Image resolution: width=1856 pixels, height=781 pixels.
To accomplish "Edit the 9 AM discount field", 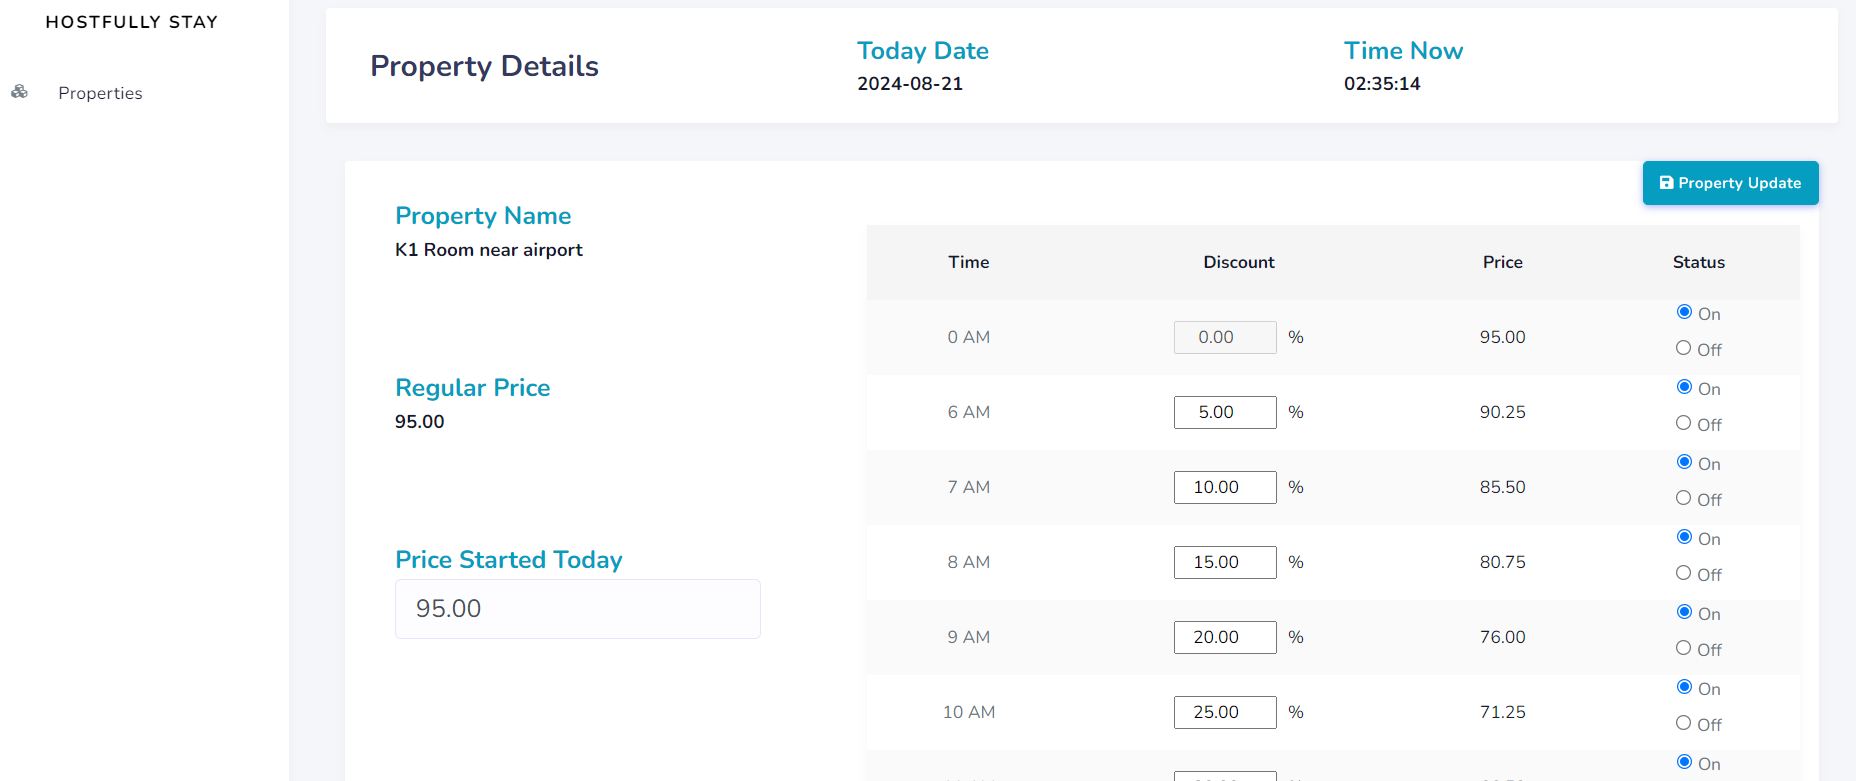I will (1224, 637).
